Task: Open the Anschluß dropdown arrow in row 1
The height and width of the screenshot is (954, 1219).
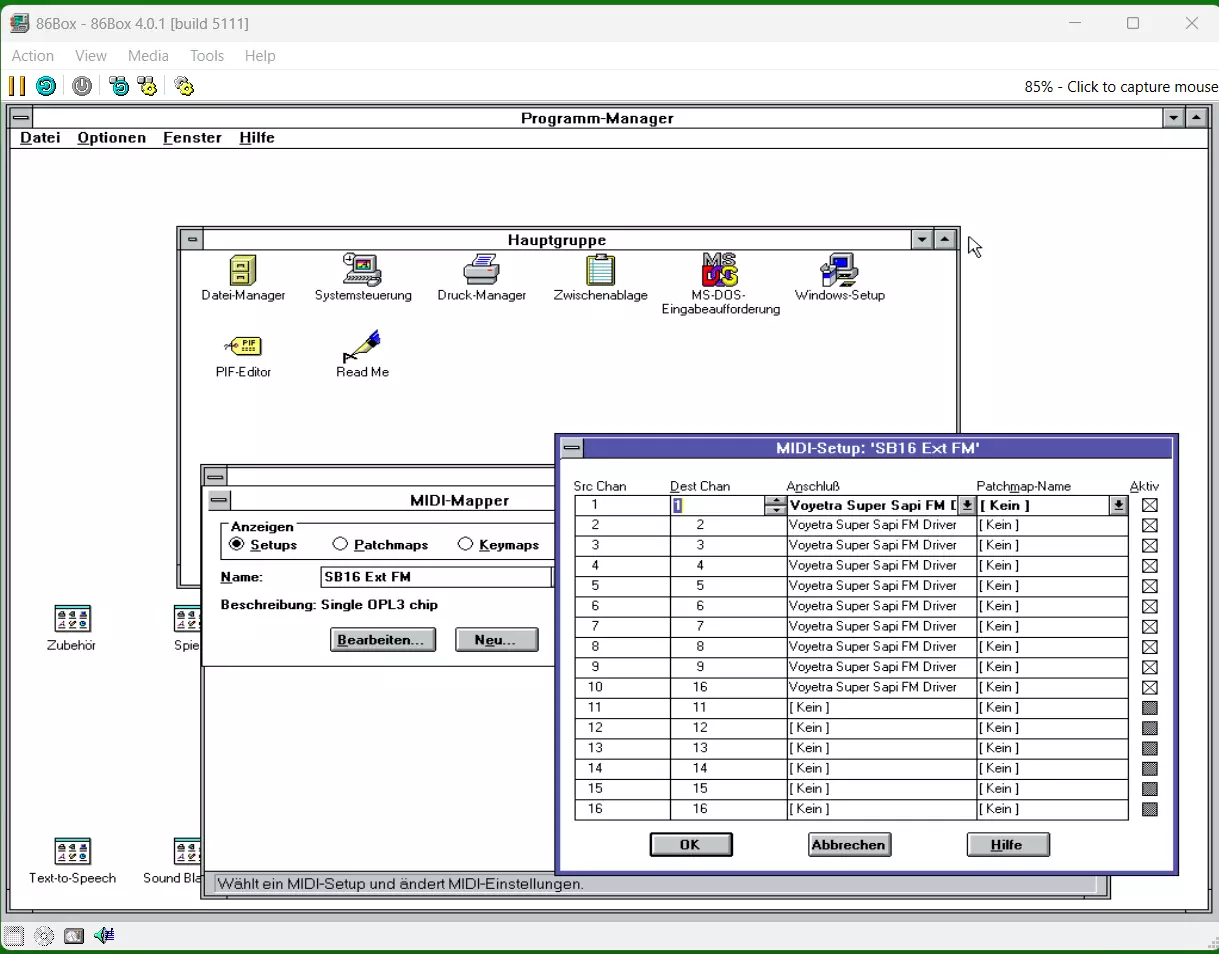Action: pos(966,506)
